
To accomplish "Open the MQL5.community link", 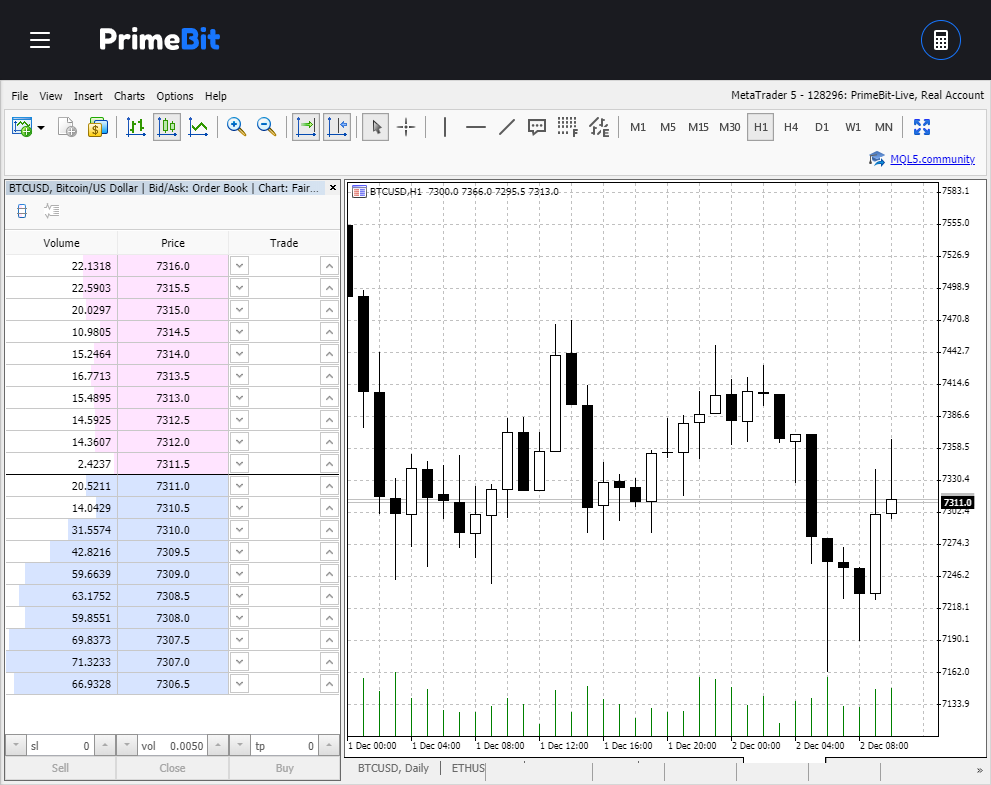I will click(932, 159).
